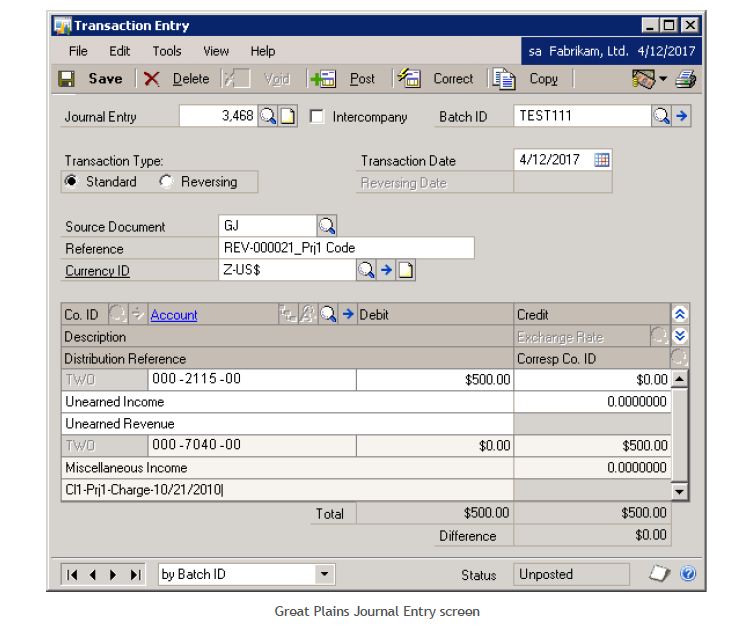Open Currency ID lookup magnifier
This screenshot has width=749, height=631.
366,270
